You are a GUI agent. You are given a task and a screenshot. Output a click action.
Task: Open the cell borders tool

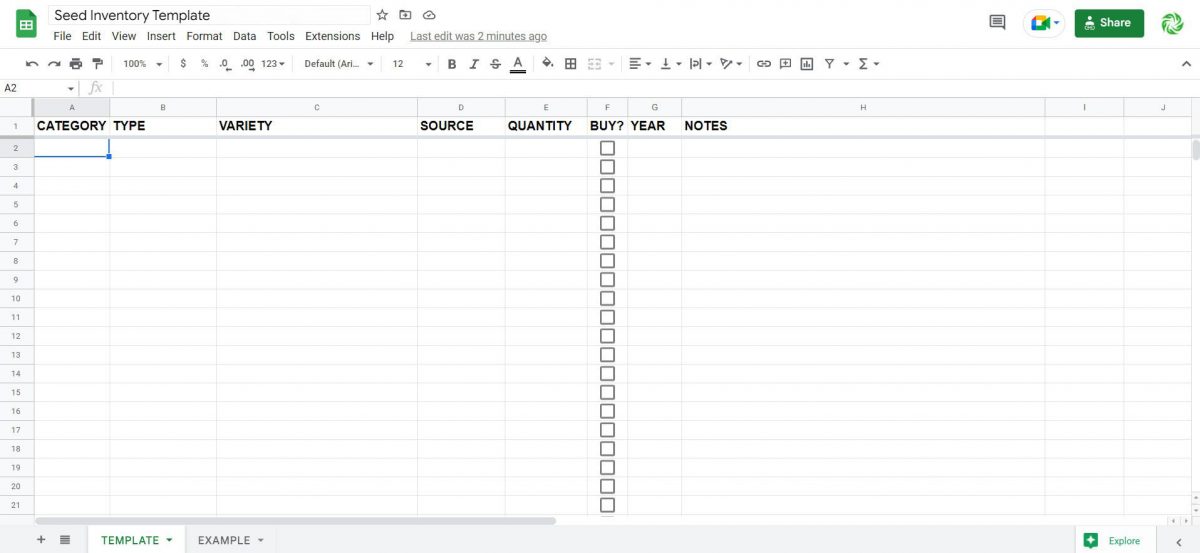[x=571, y=64]
